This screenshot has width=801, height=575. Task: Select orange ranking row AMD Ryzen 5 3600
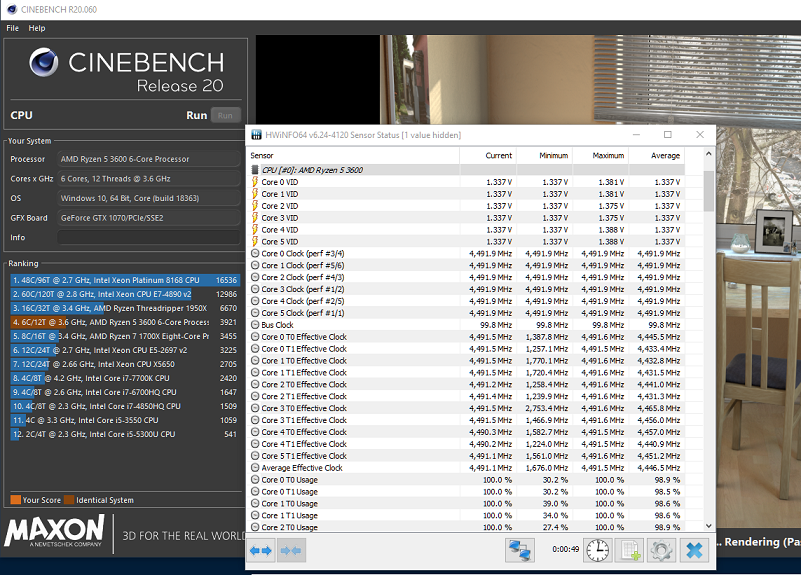[x=125, y=322]
